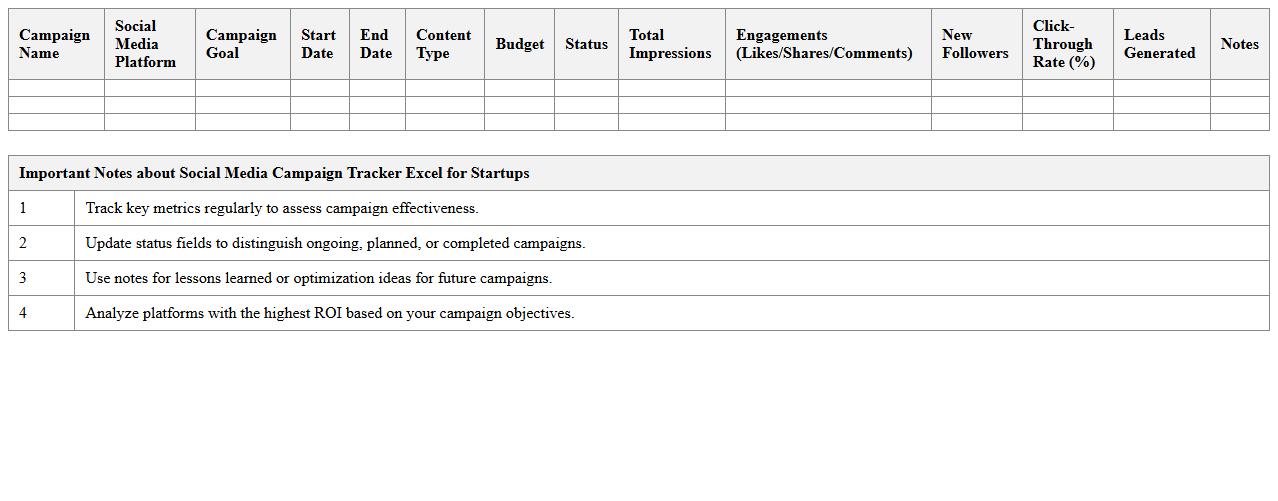This screenshot has height=501, width=1278.
Task: Click the New Followers column header
Action: coord(975,44)
